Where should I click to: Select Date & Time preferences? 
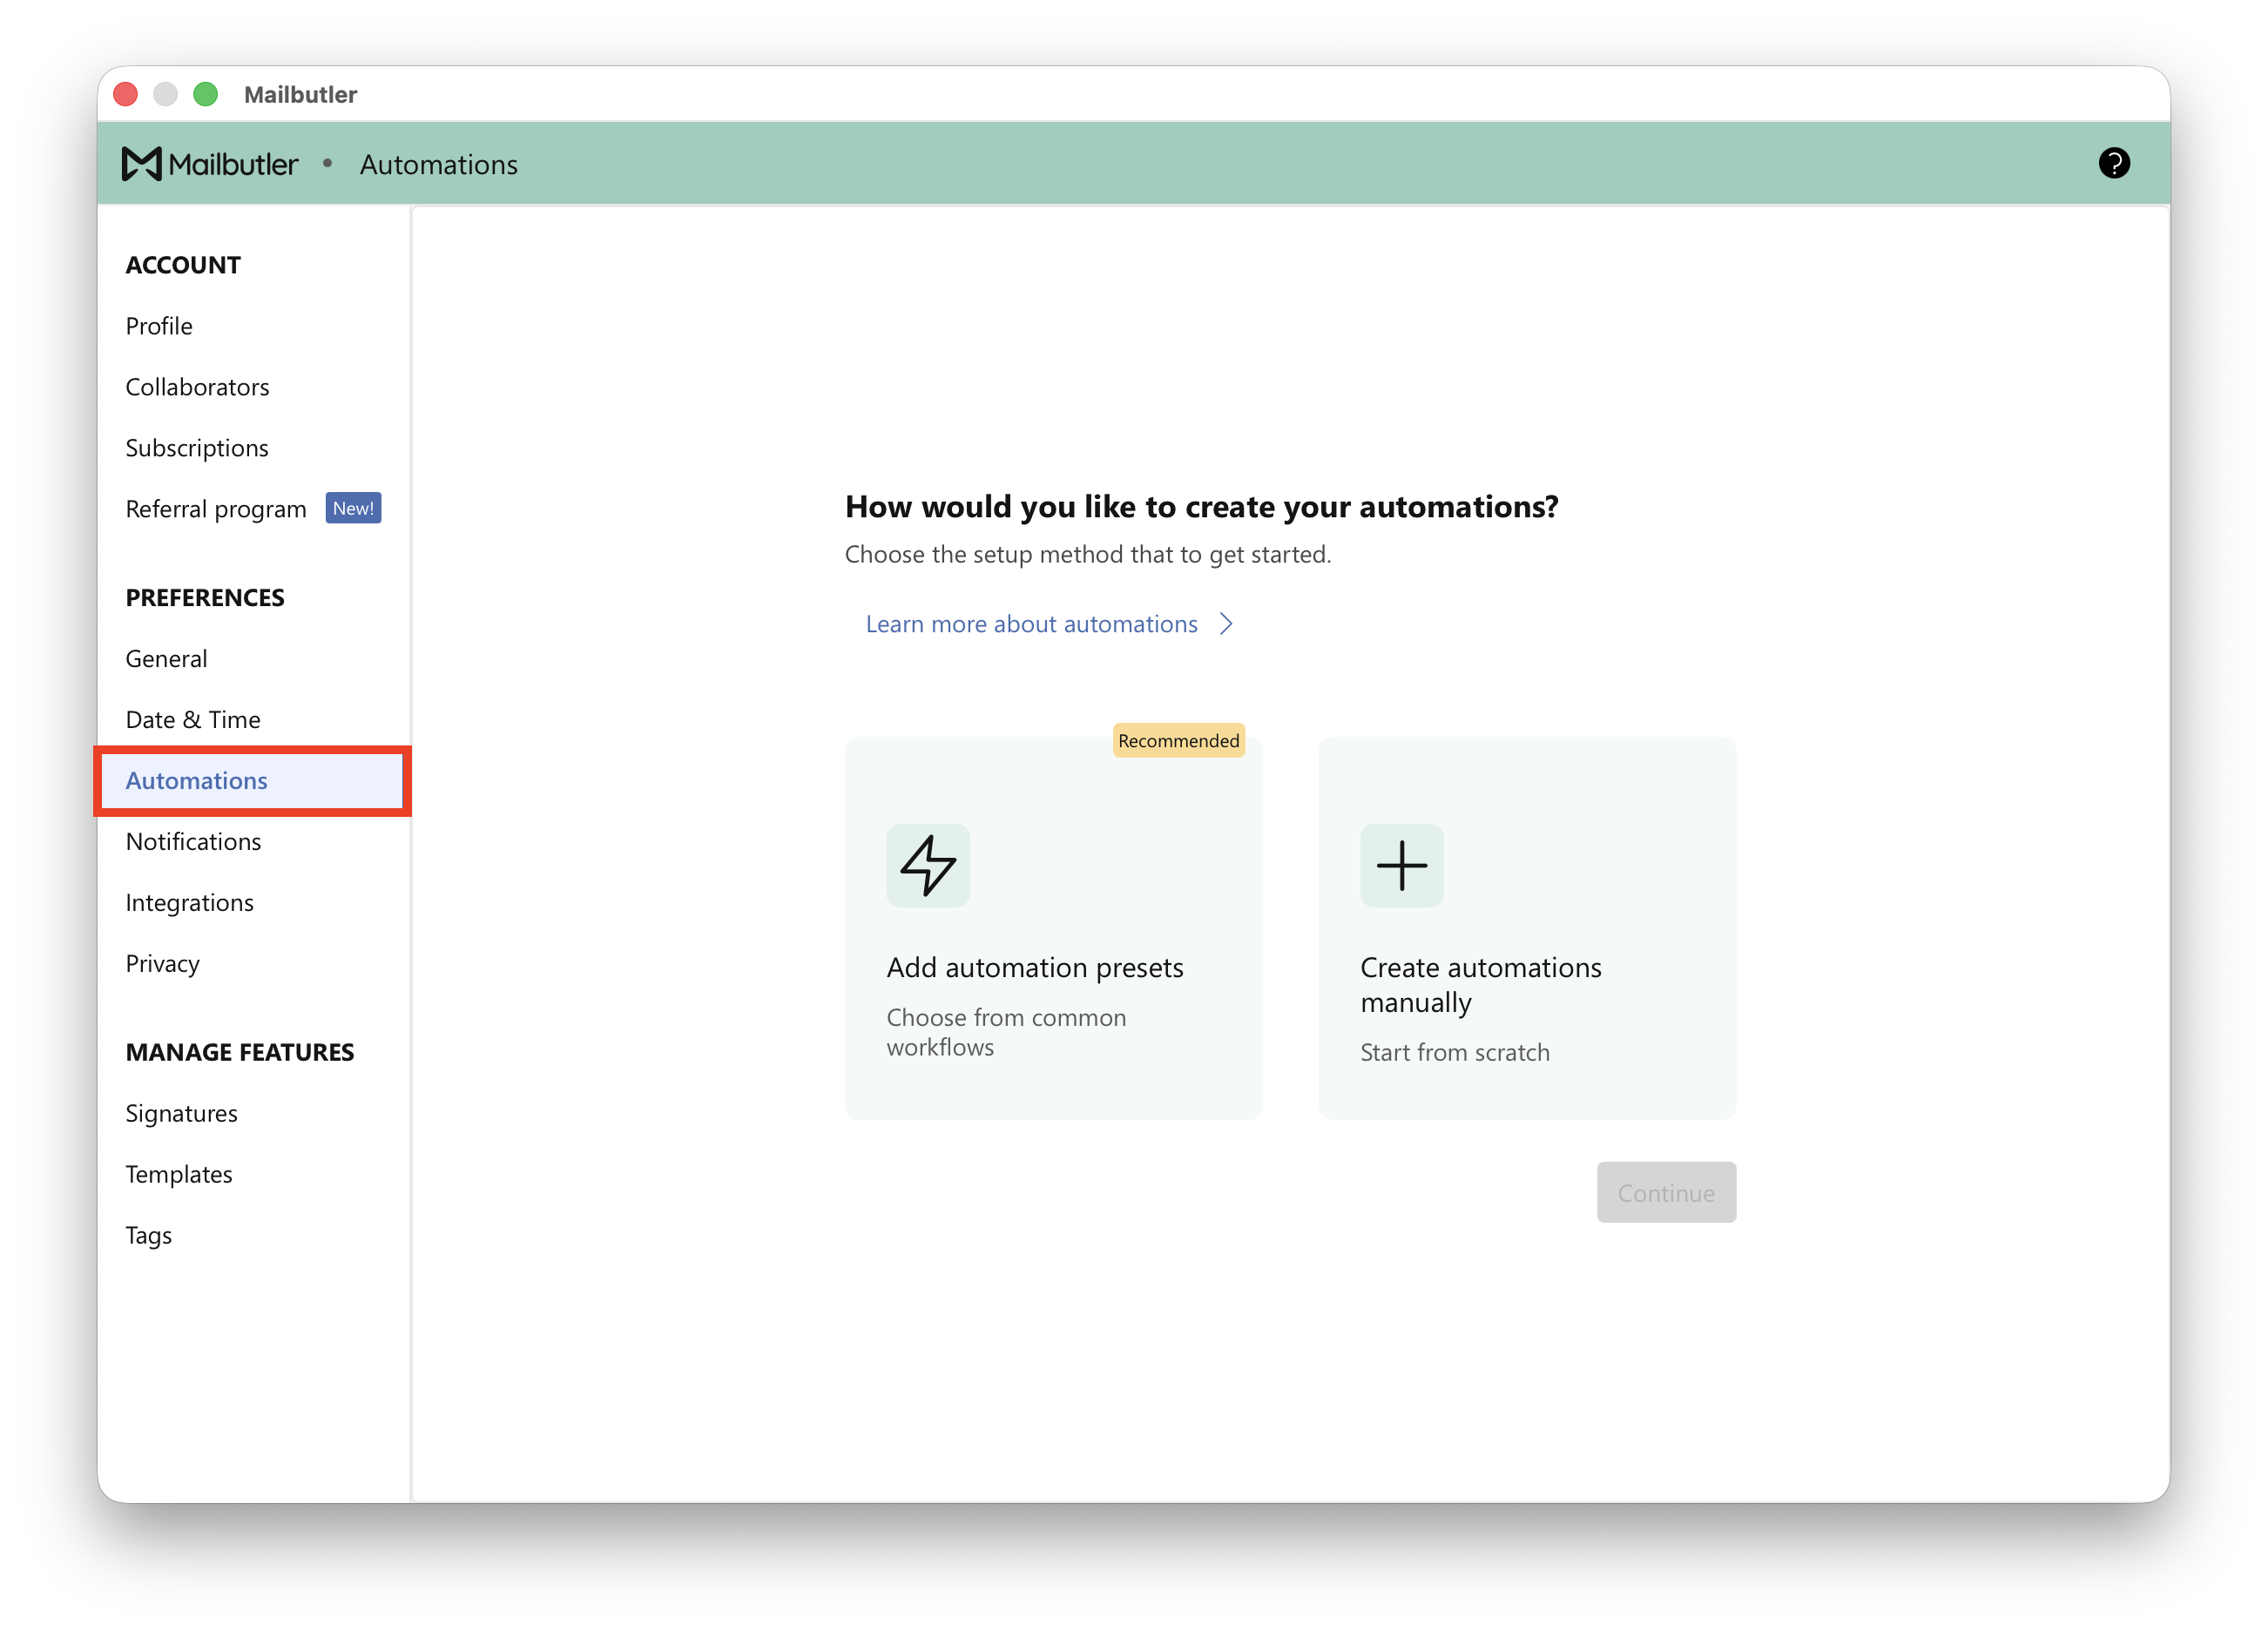point(193,720)
